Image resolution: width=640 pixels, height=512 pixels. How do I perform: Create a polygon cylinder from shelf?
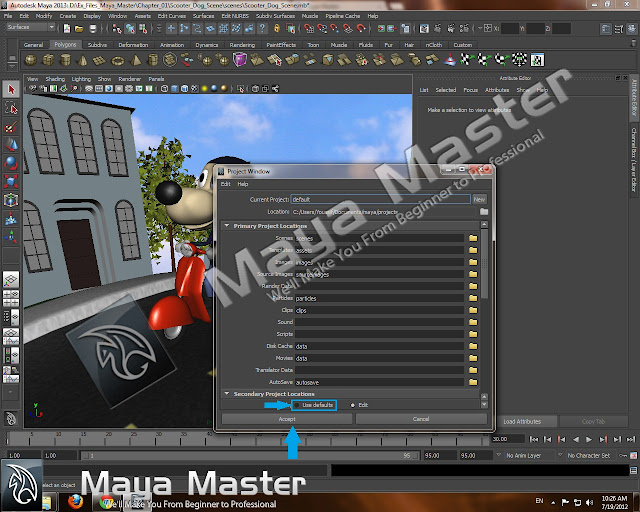pos(65,60)
